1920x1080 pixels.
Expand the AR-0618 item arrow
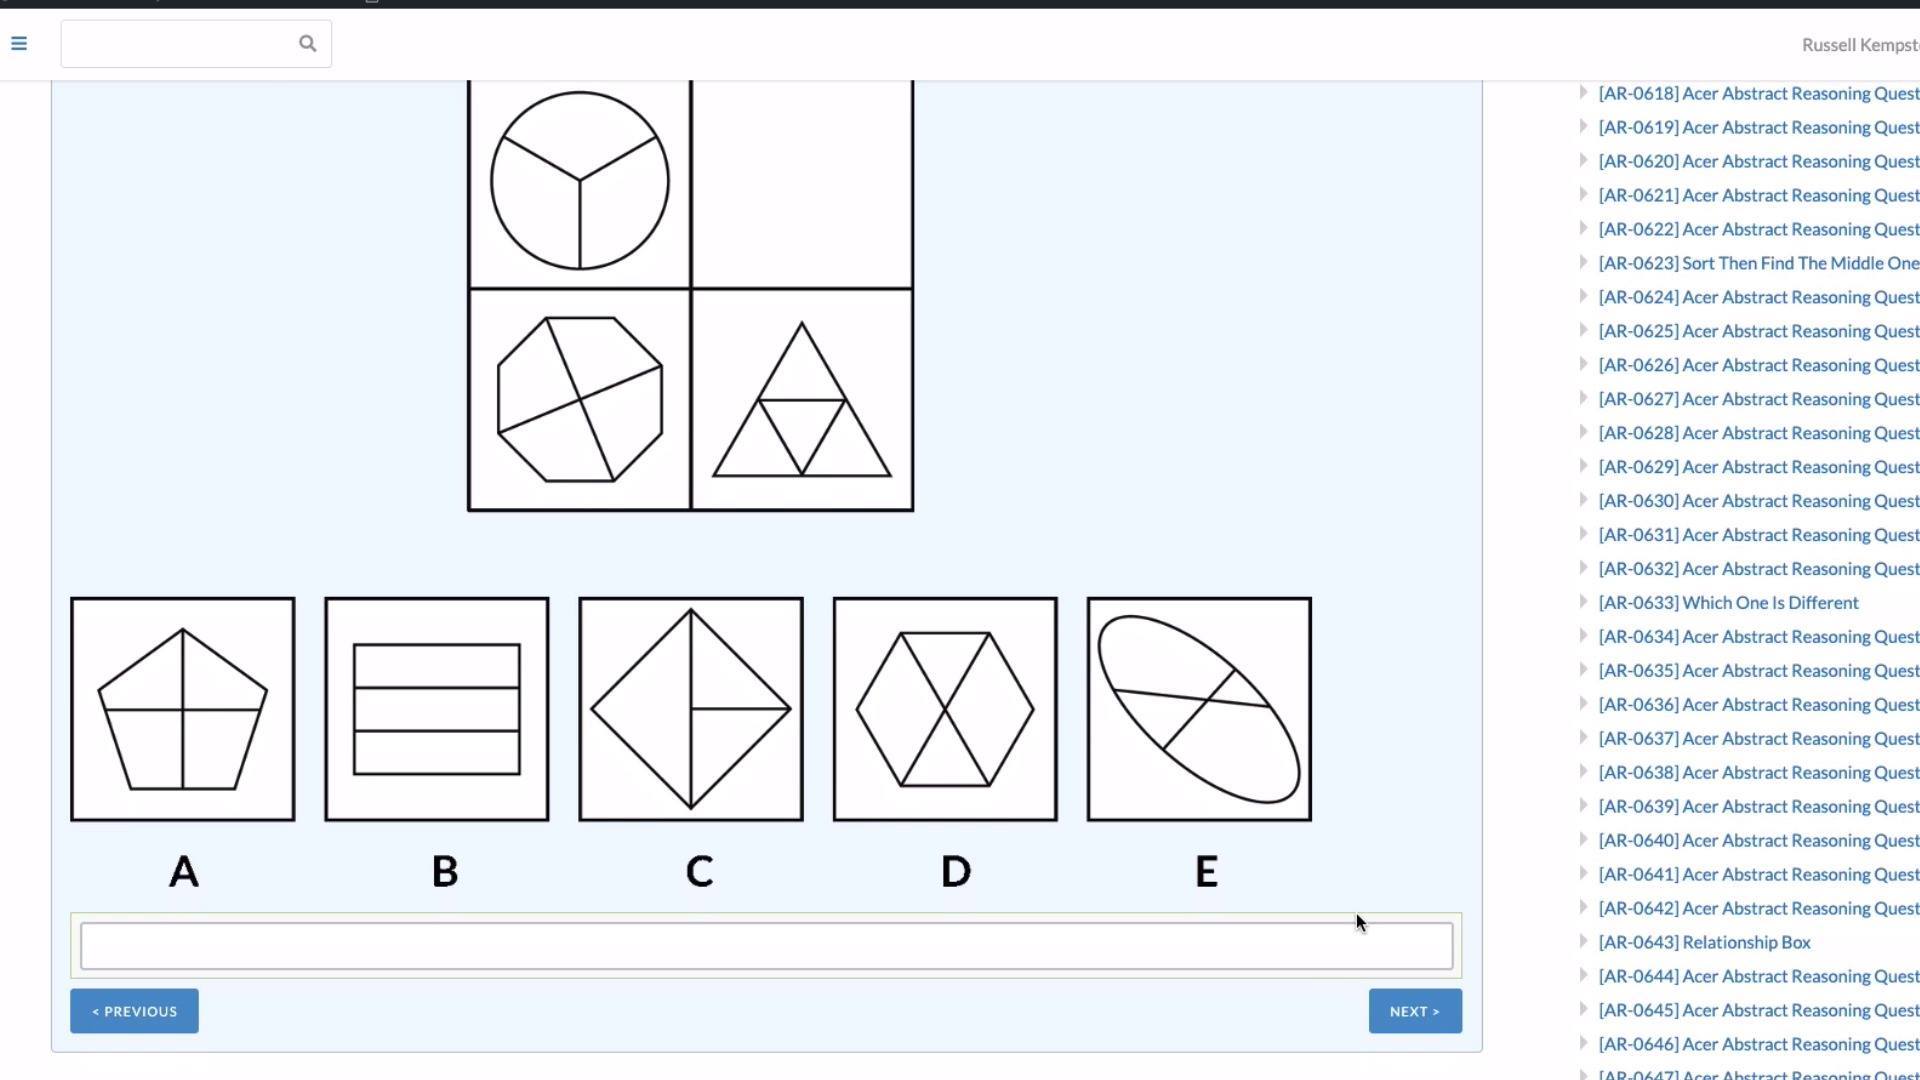[x=1583, y=93]
